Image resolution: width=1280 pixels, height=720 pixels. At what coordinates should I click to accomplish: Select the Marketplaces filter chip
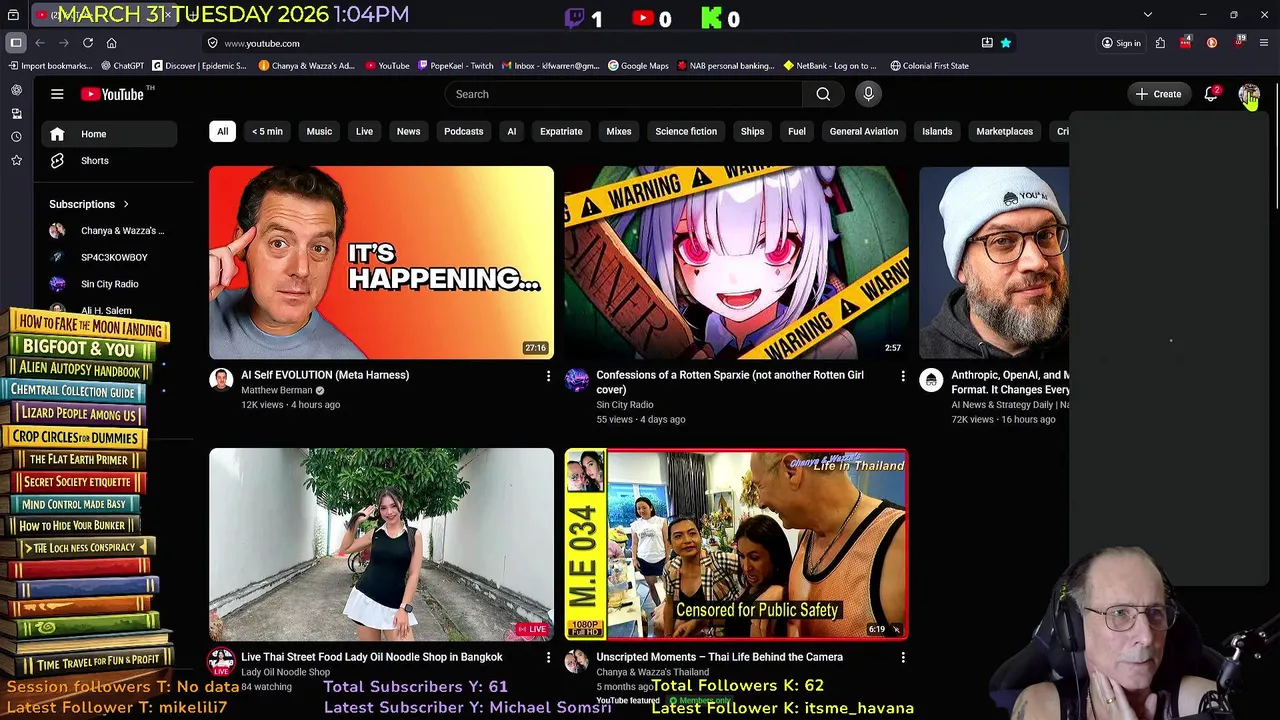pyautogui.click(x=1004, y=131)
